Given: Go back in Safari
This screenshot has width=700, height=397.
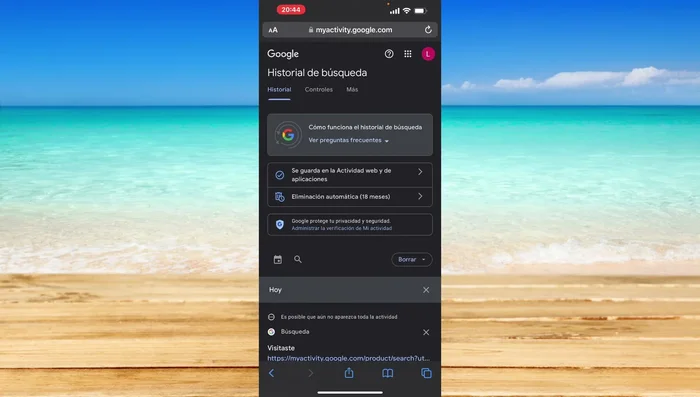Looking at the screenshot, I should click(271, 373).
